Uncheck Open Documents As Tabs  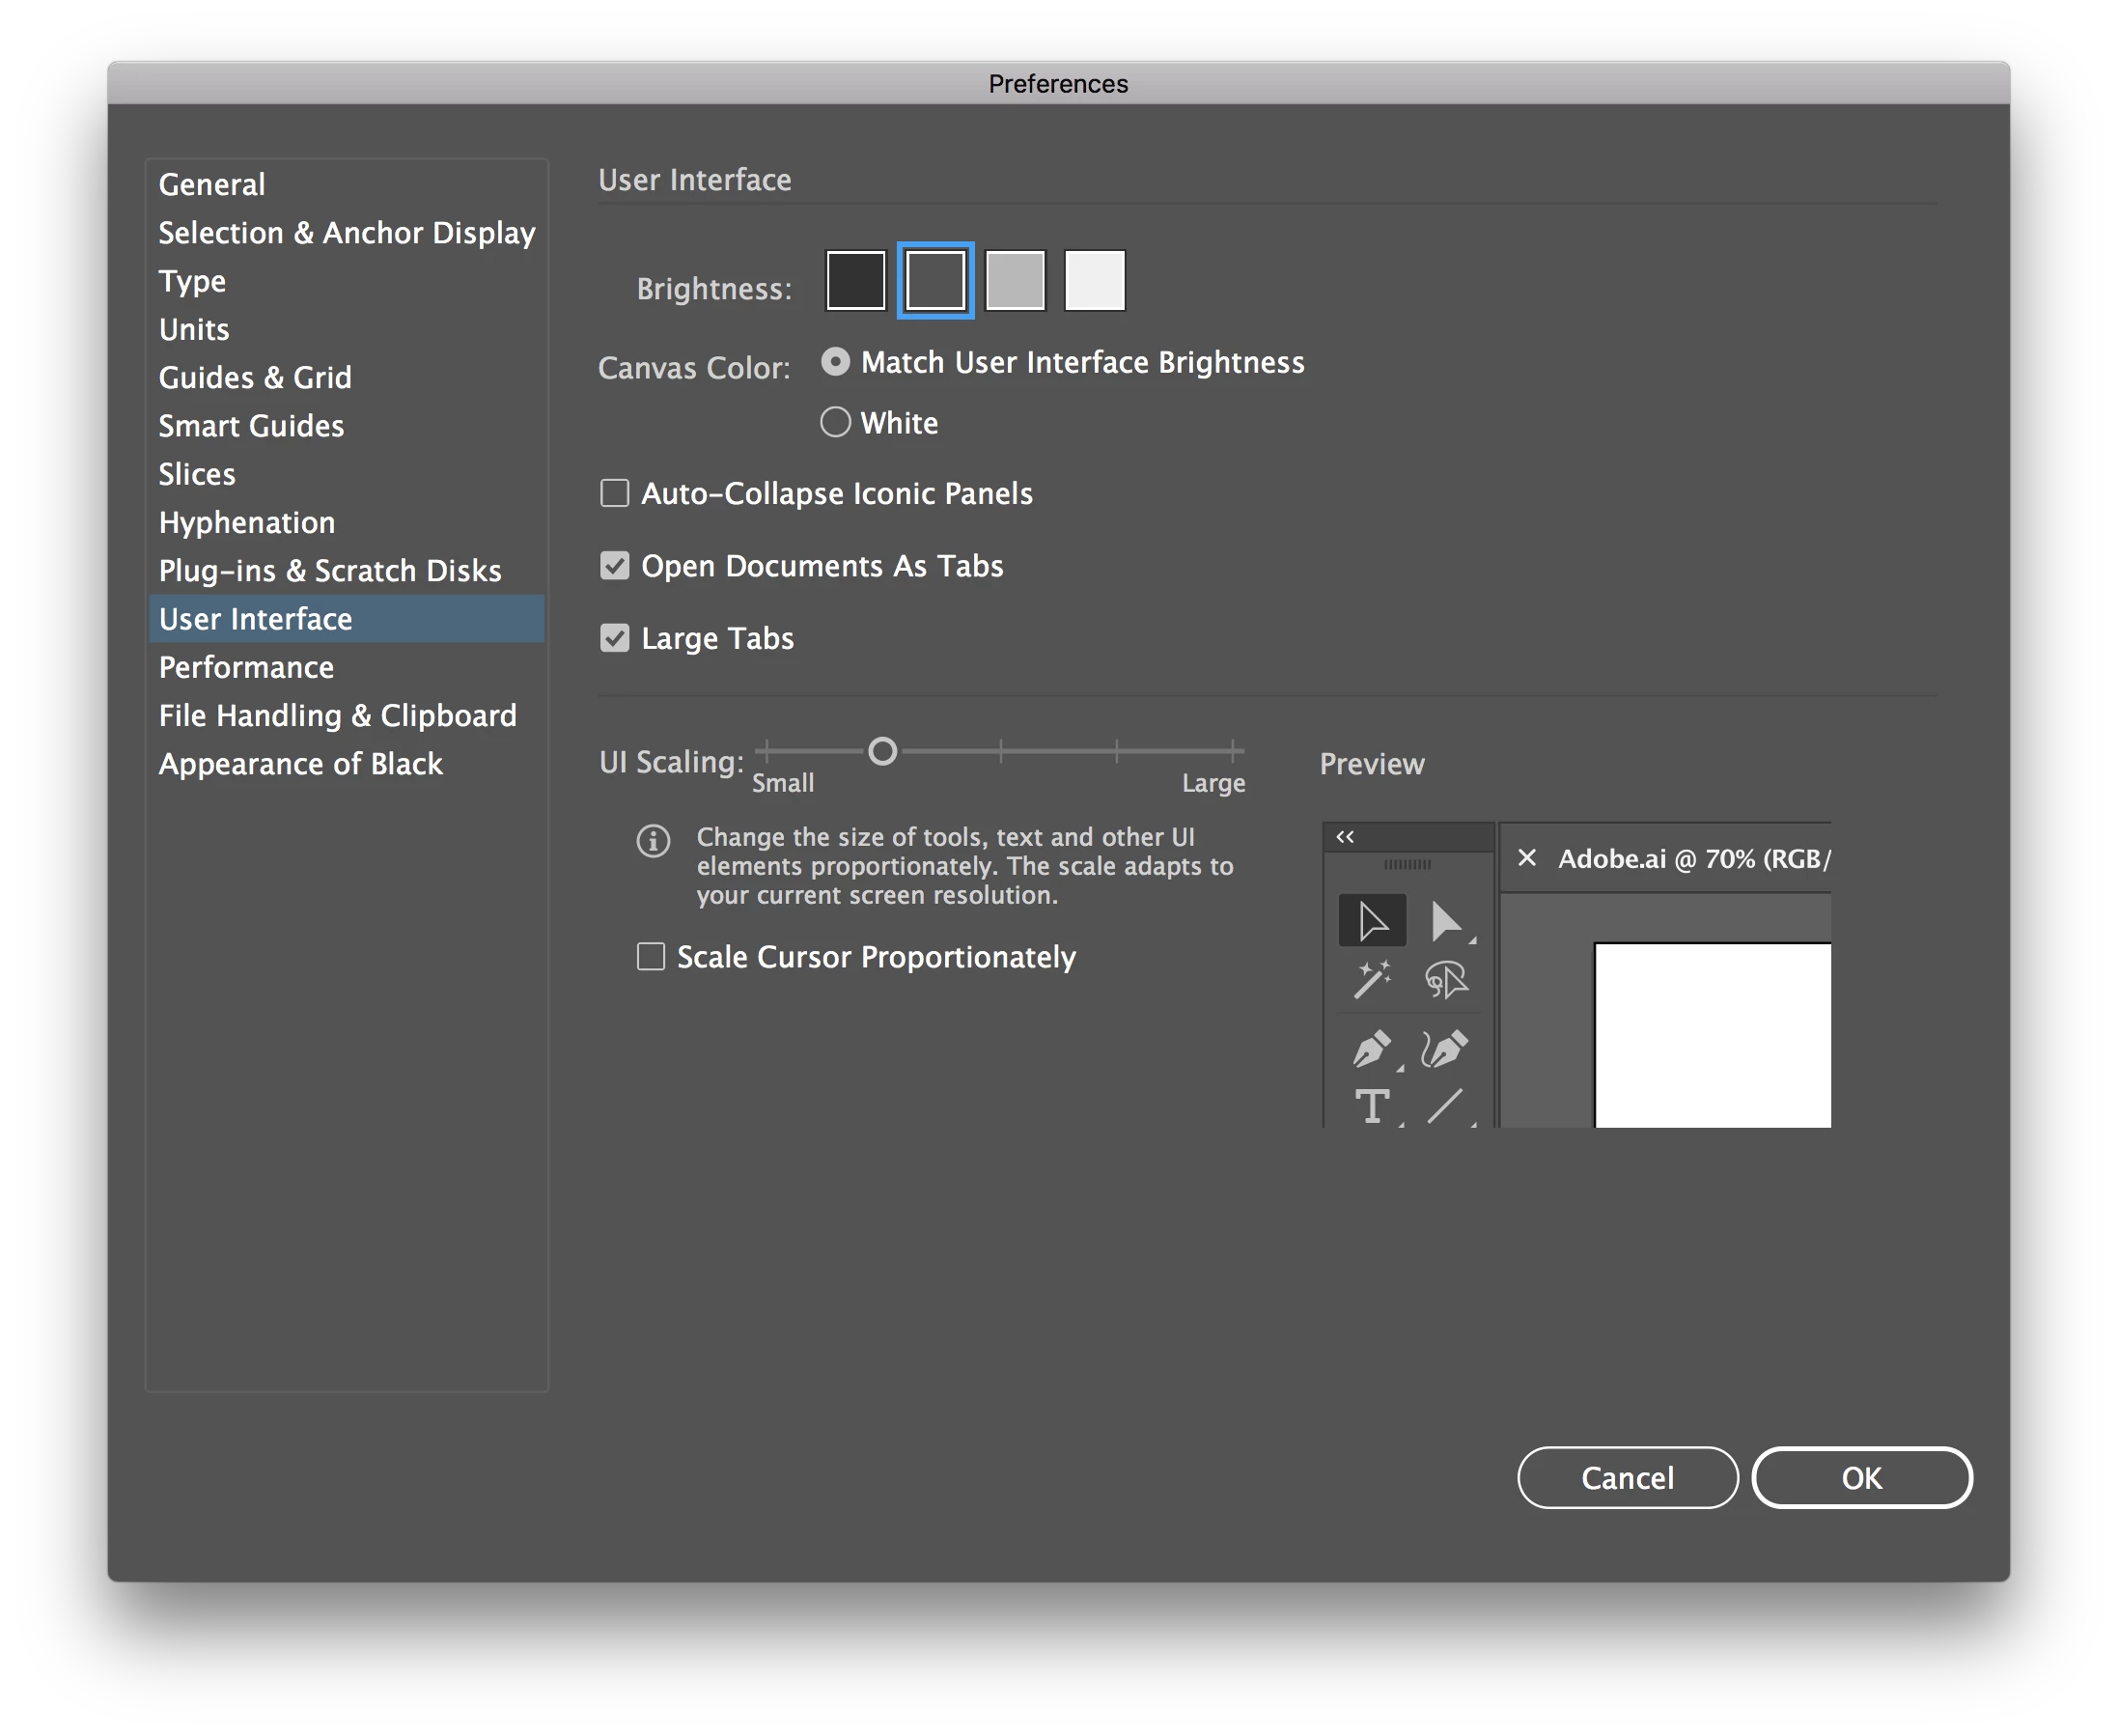pyautogui.click(x=615, y=566)
